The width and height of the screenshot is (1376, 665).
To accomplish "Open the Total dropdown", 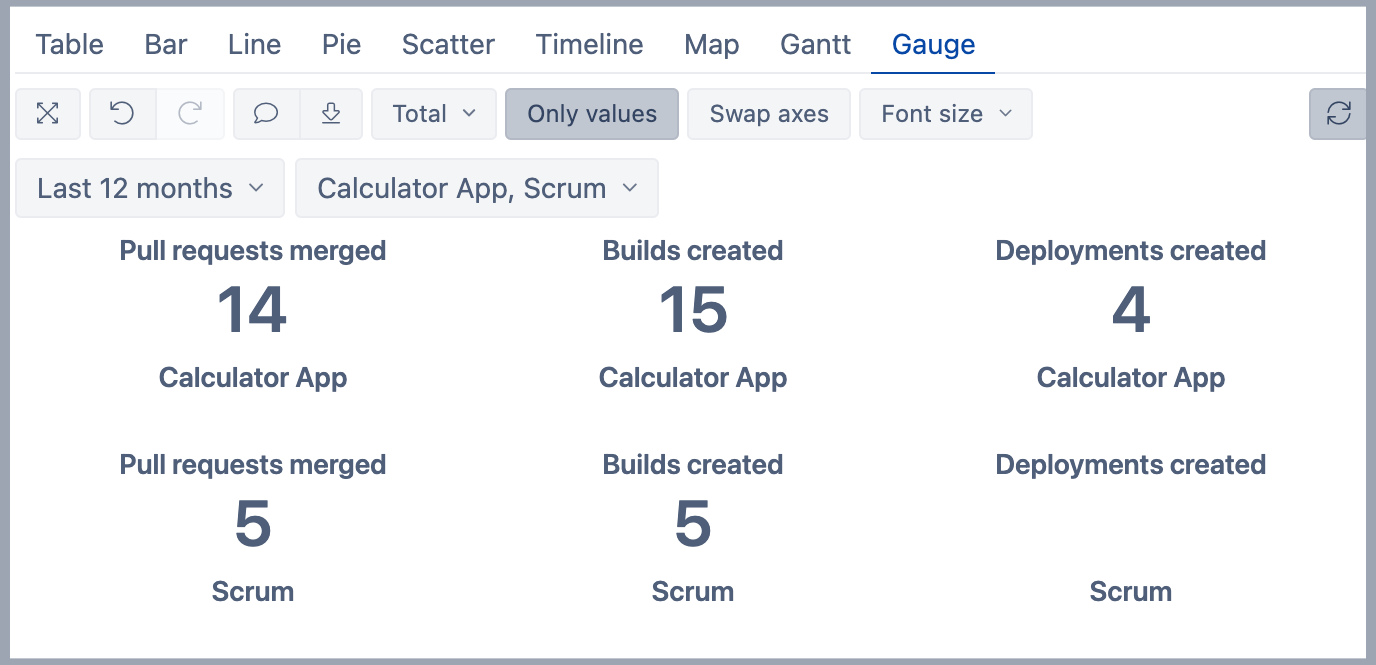I will pos(433,114).
